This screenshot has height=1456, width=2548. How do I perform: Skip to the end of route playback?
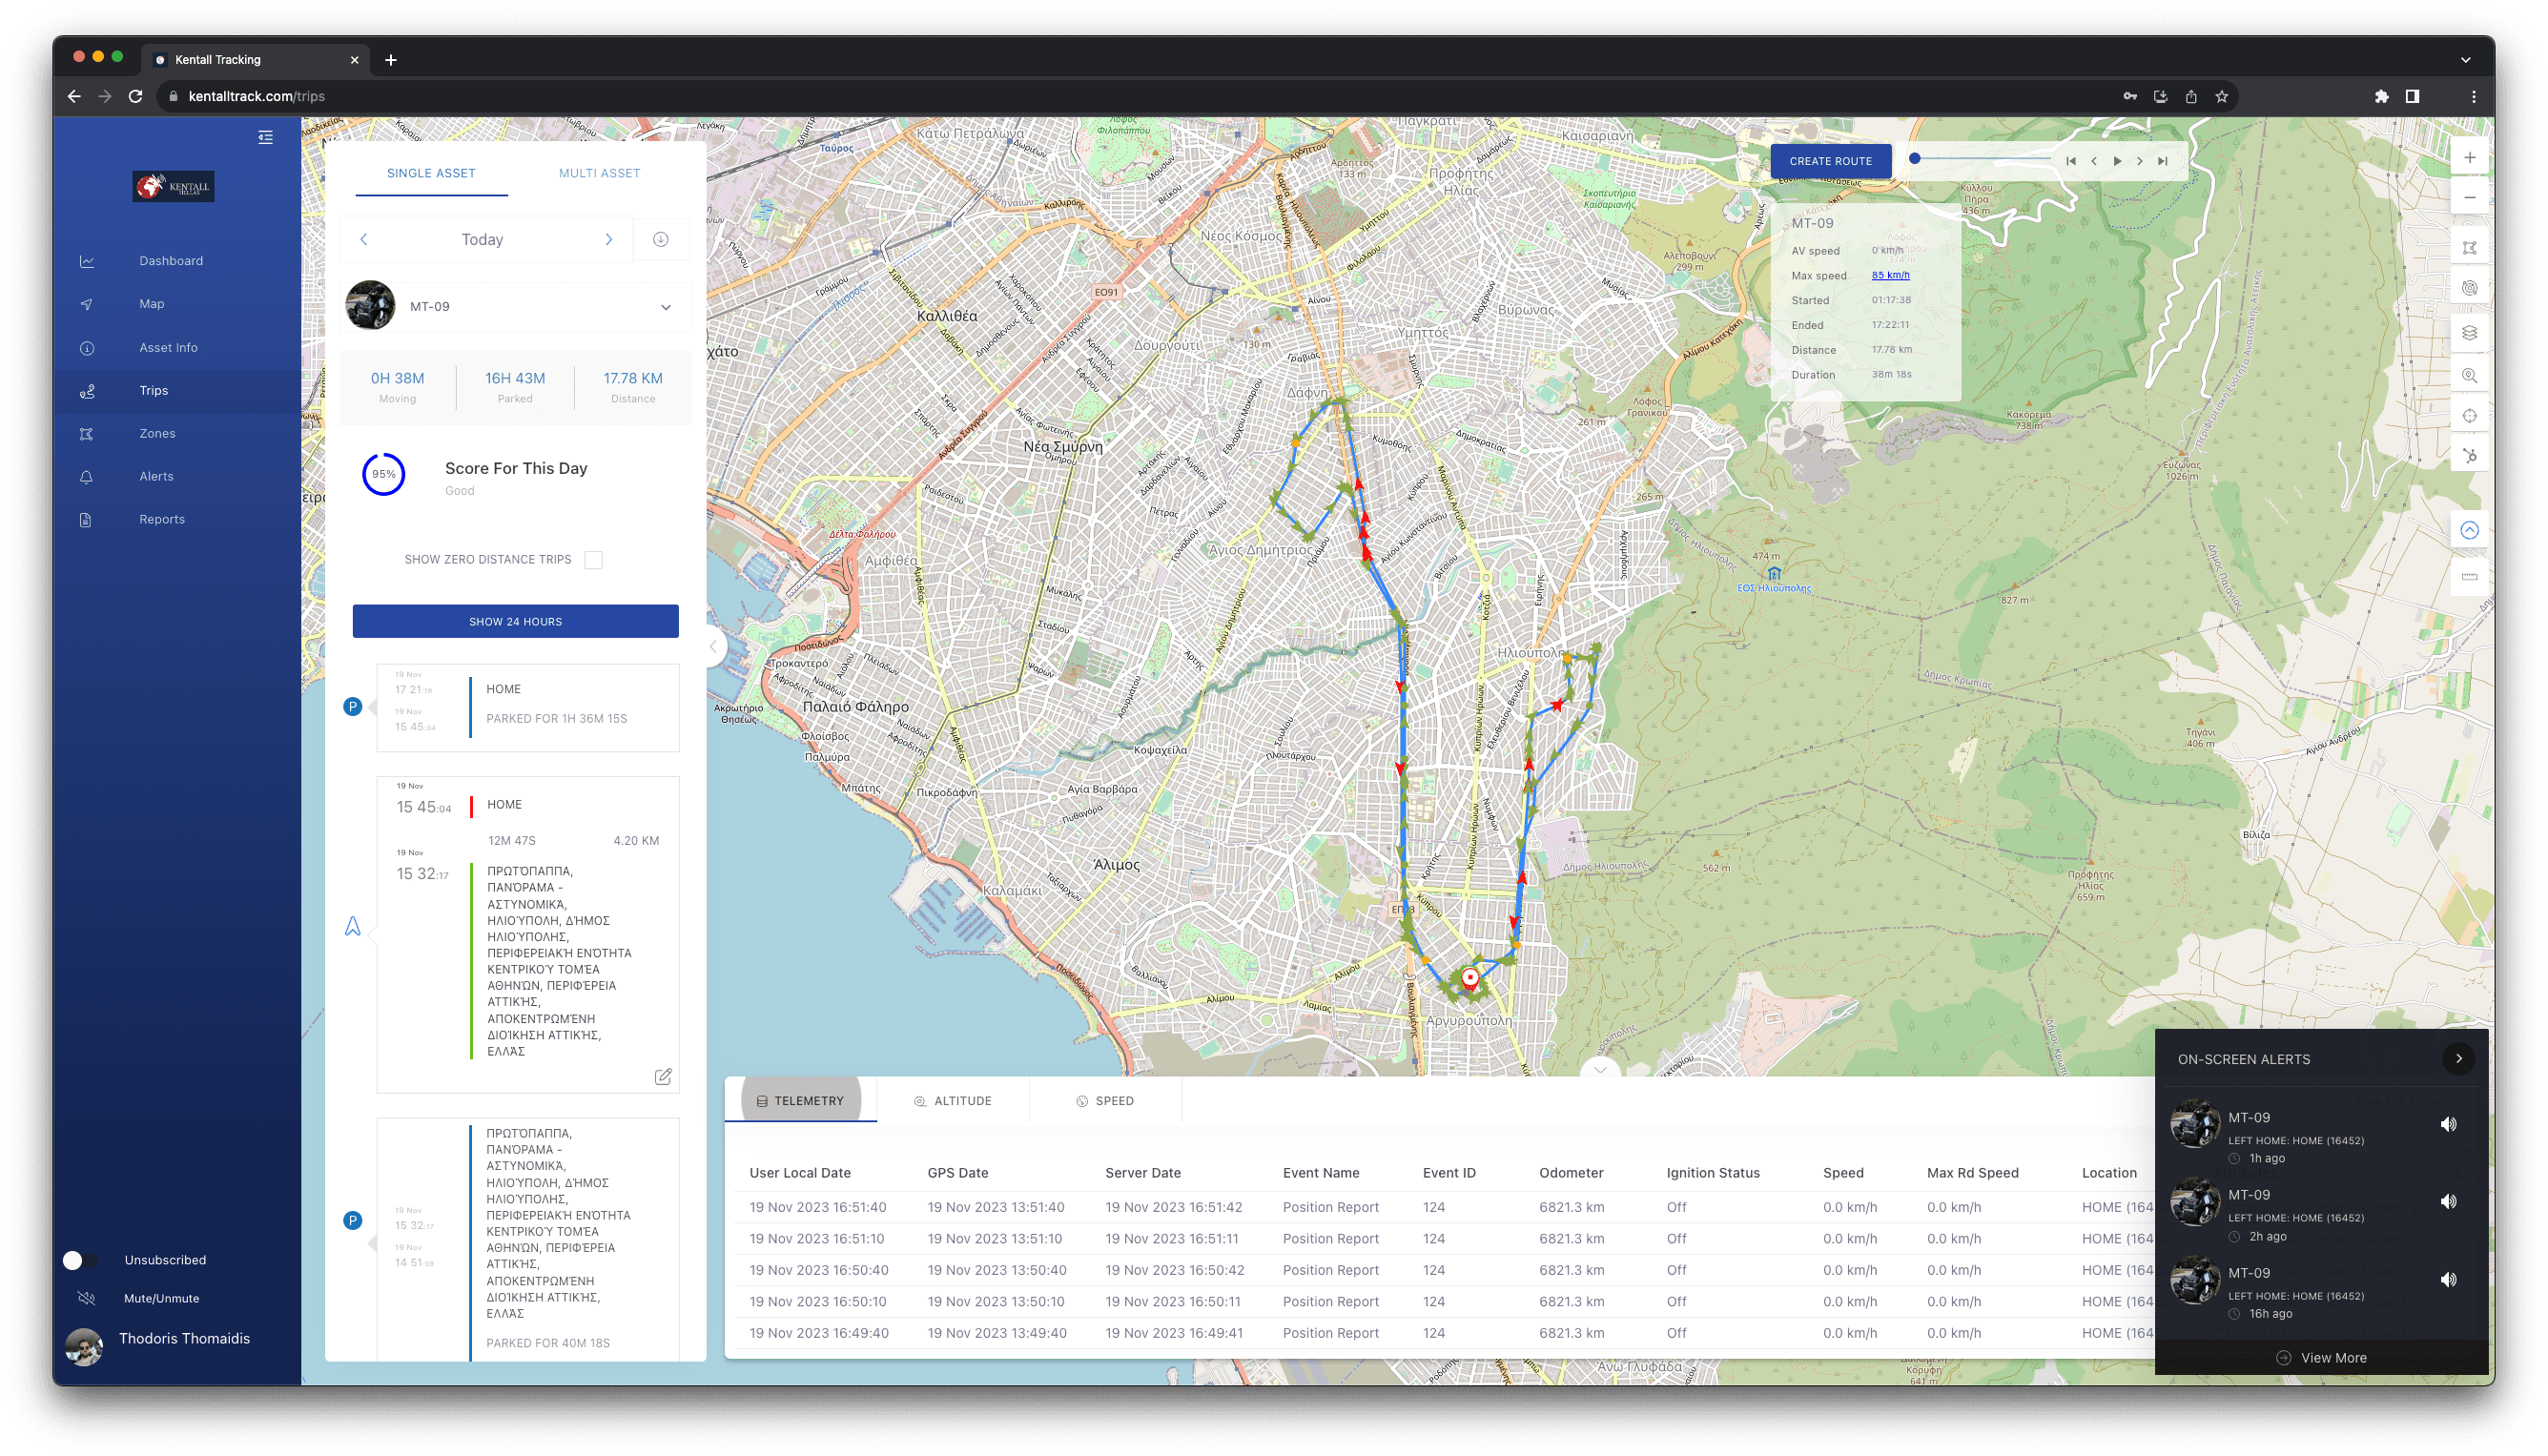[x=2162, y=161]
